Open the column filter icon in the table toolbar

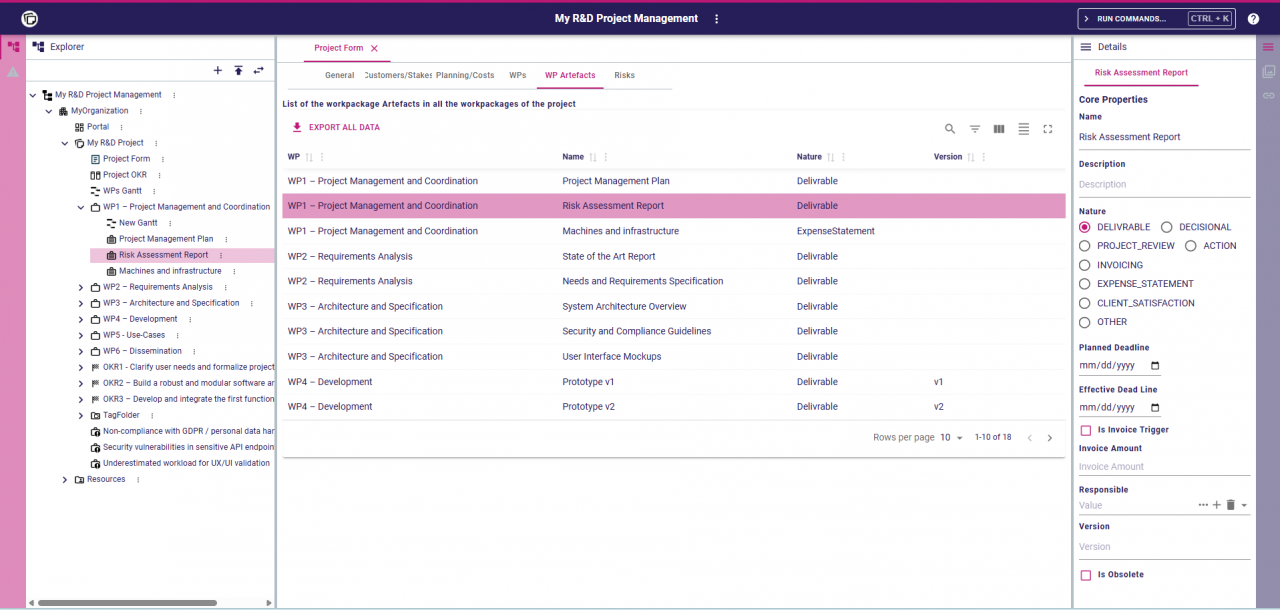pos(974,128)
